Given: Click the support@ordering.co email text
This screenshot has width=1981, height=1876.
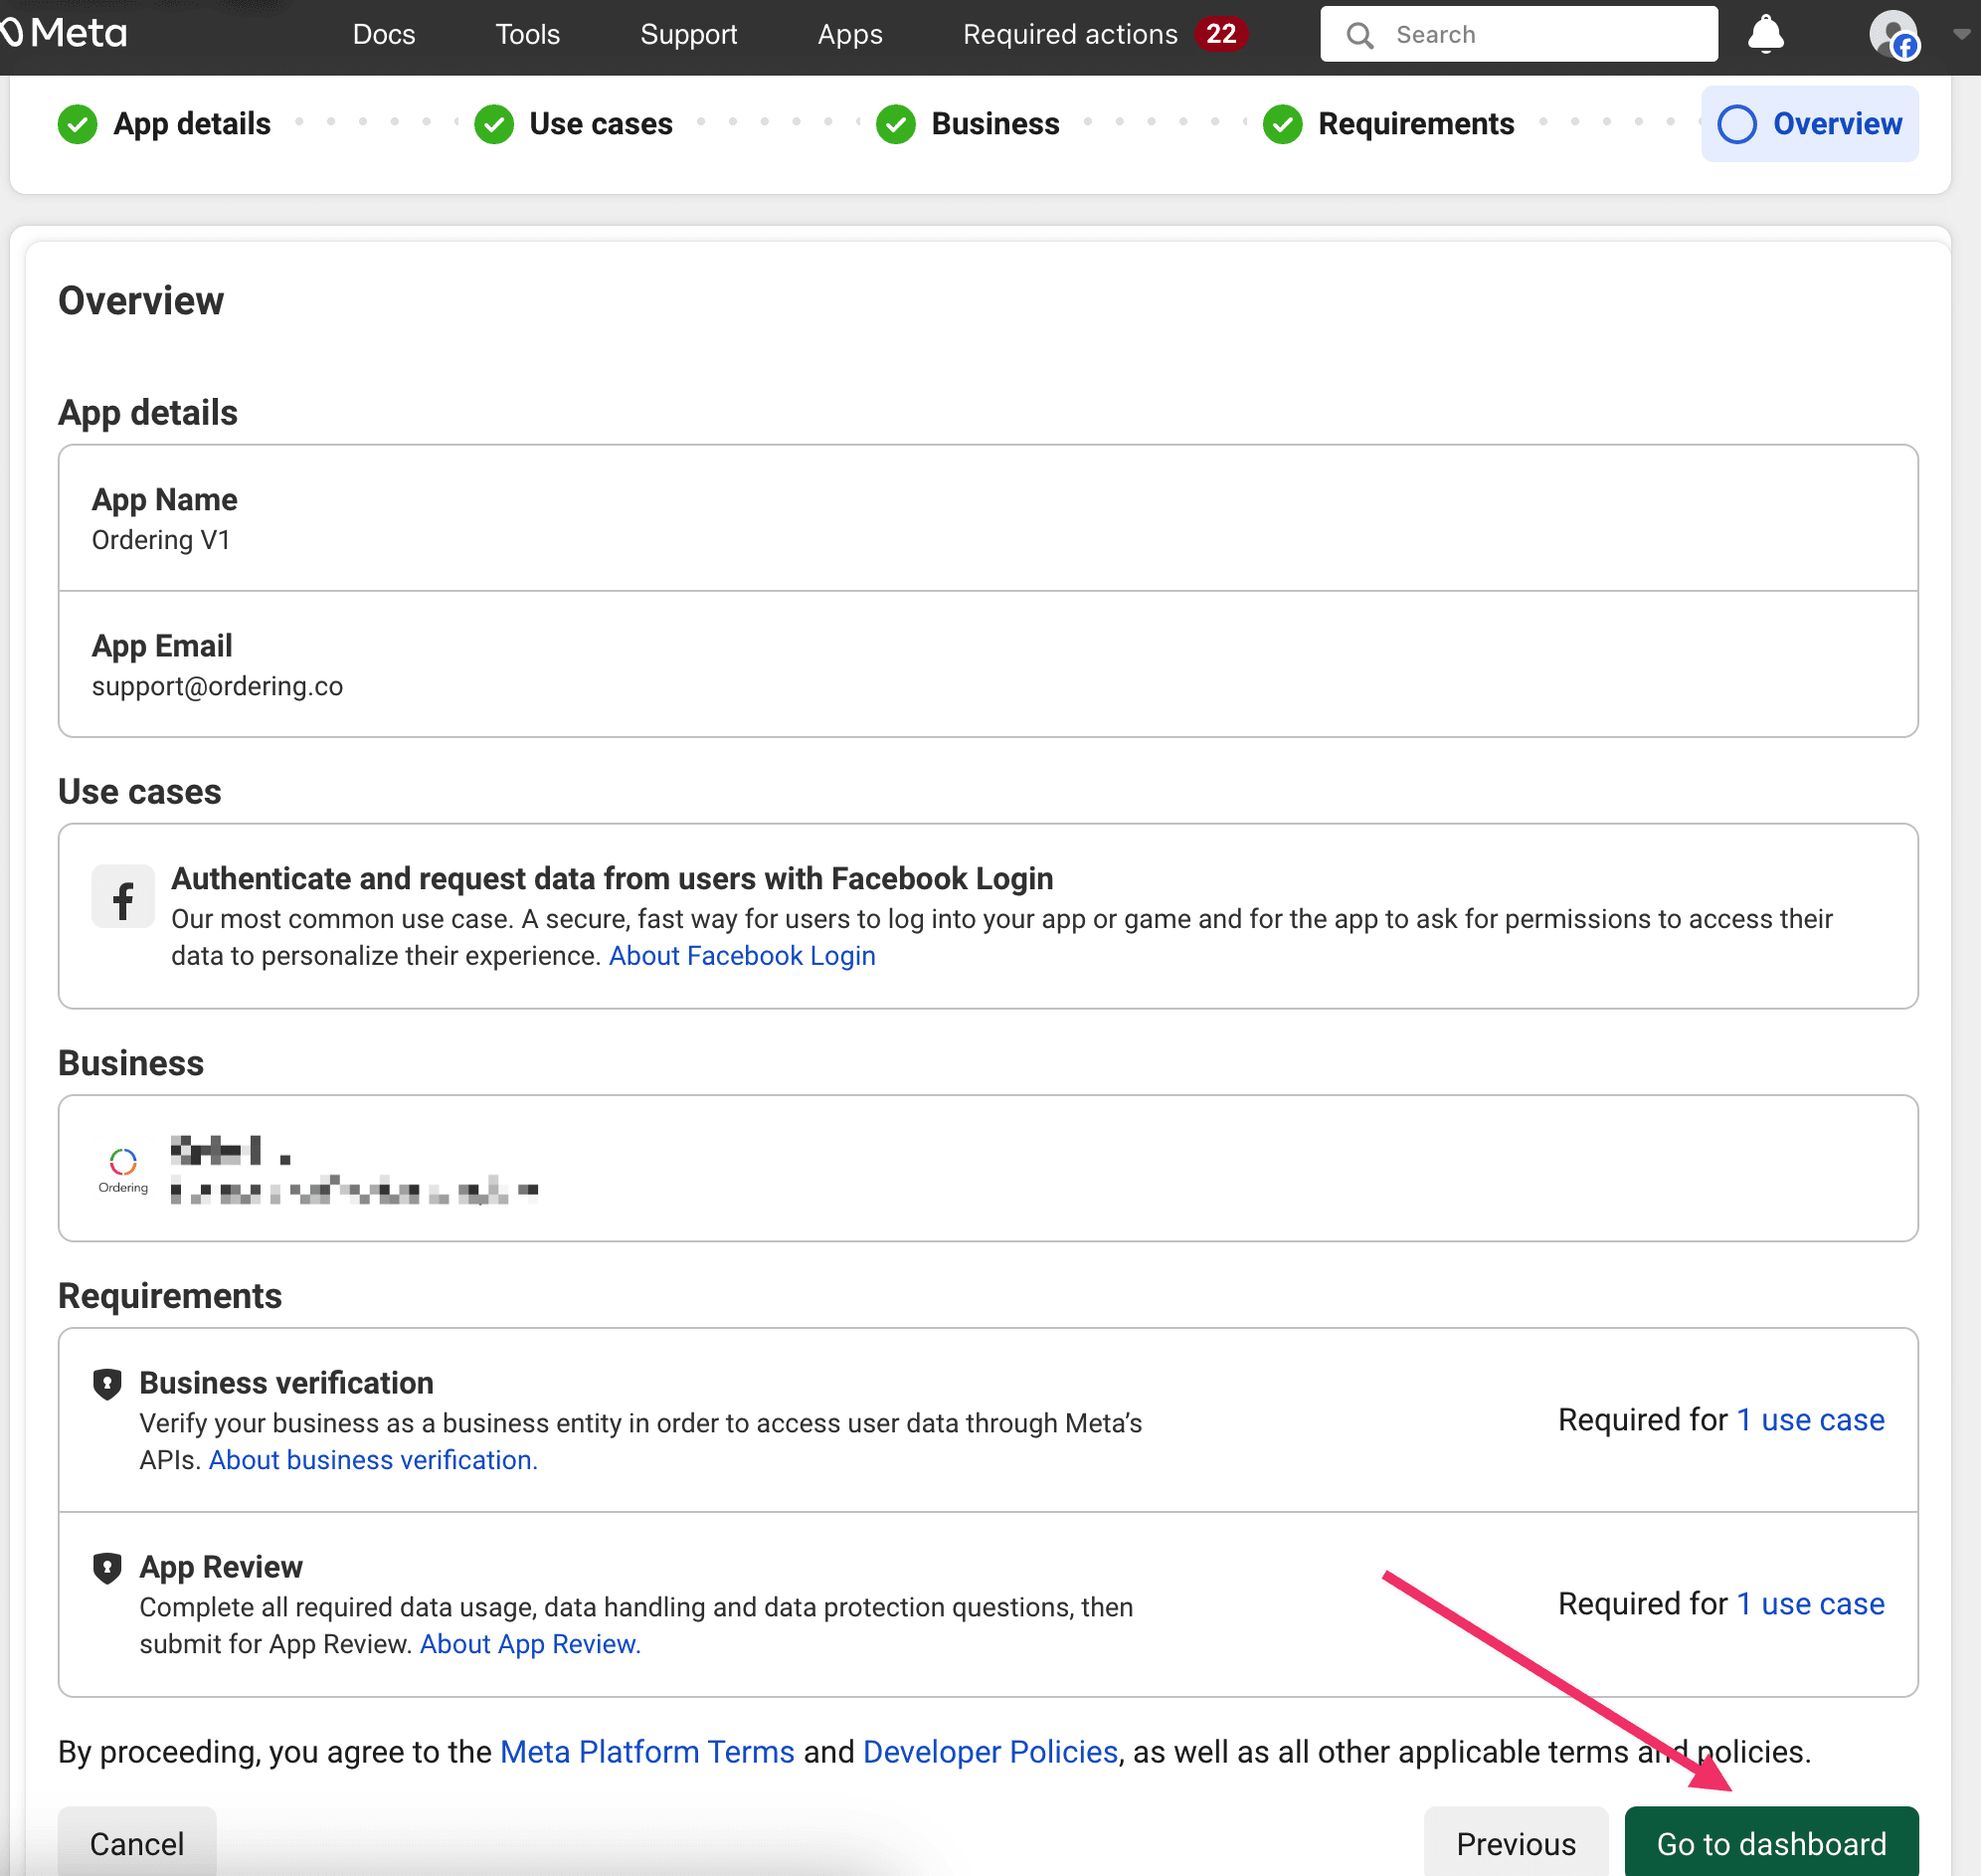Looking at the screenshot, I should coord(217,686).
